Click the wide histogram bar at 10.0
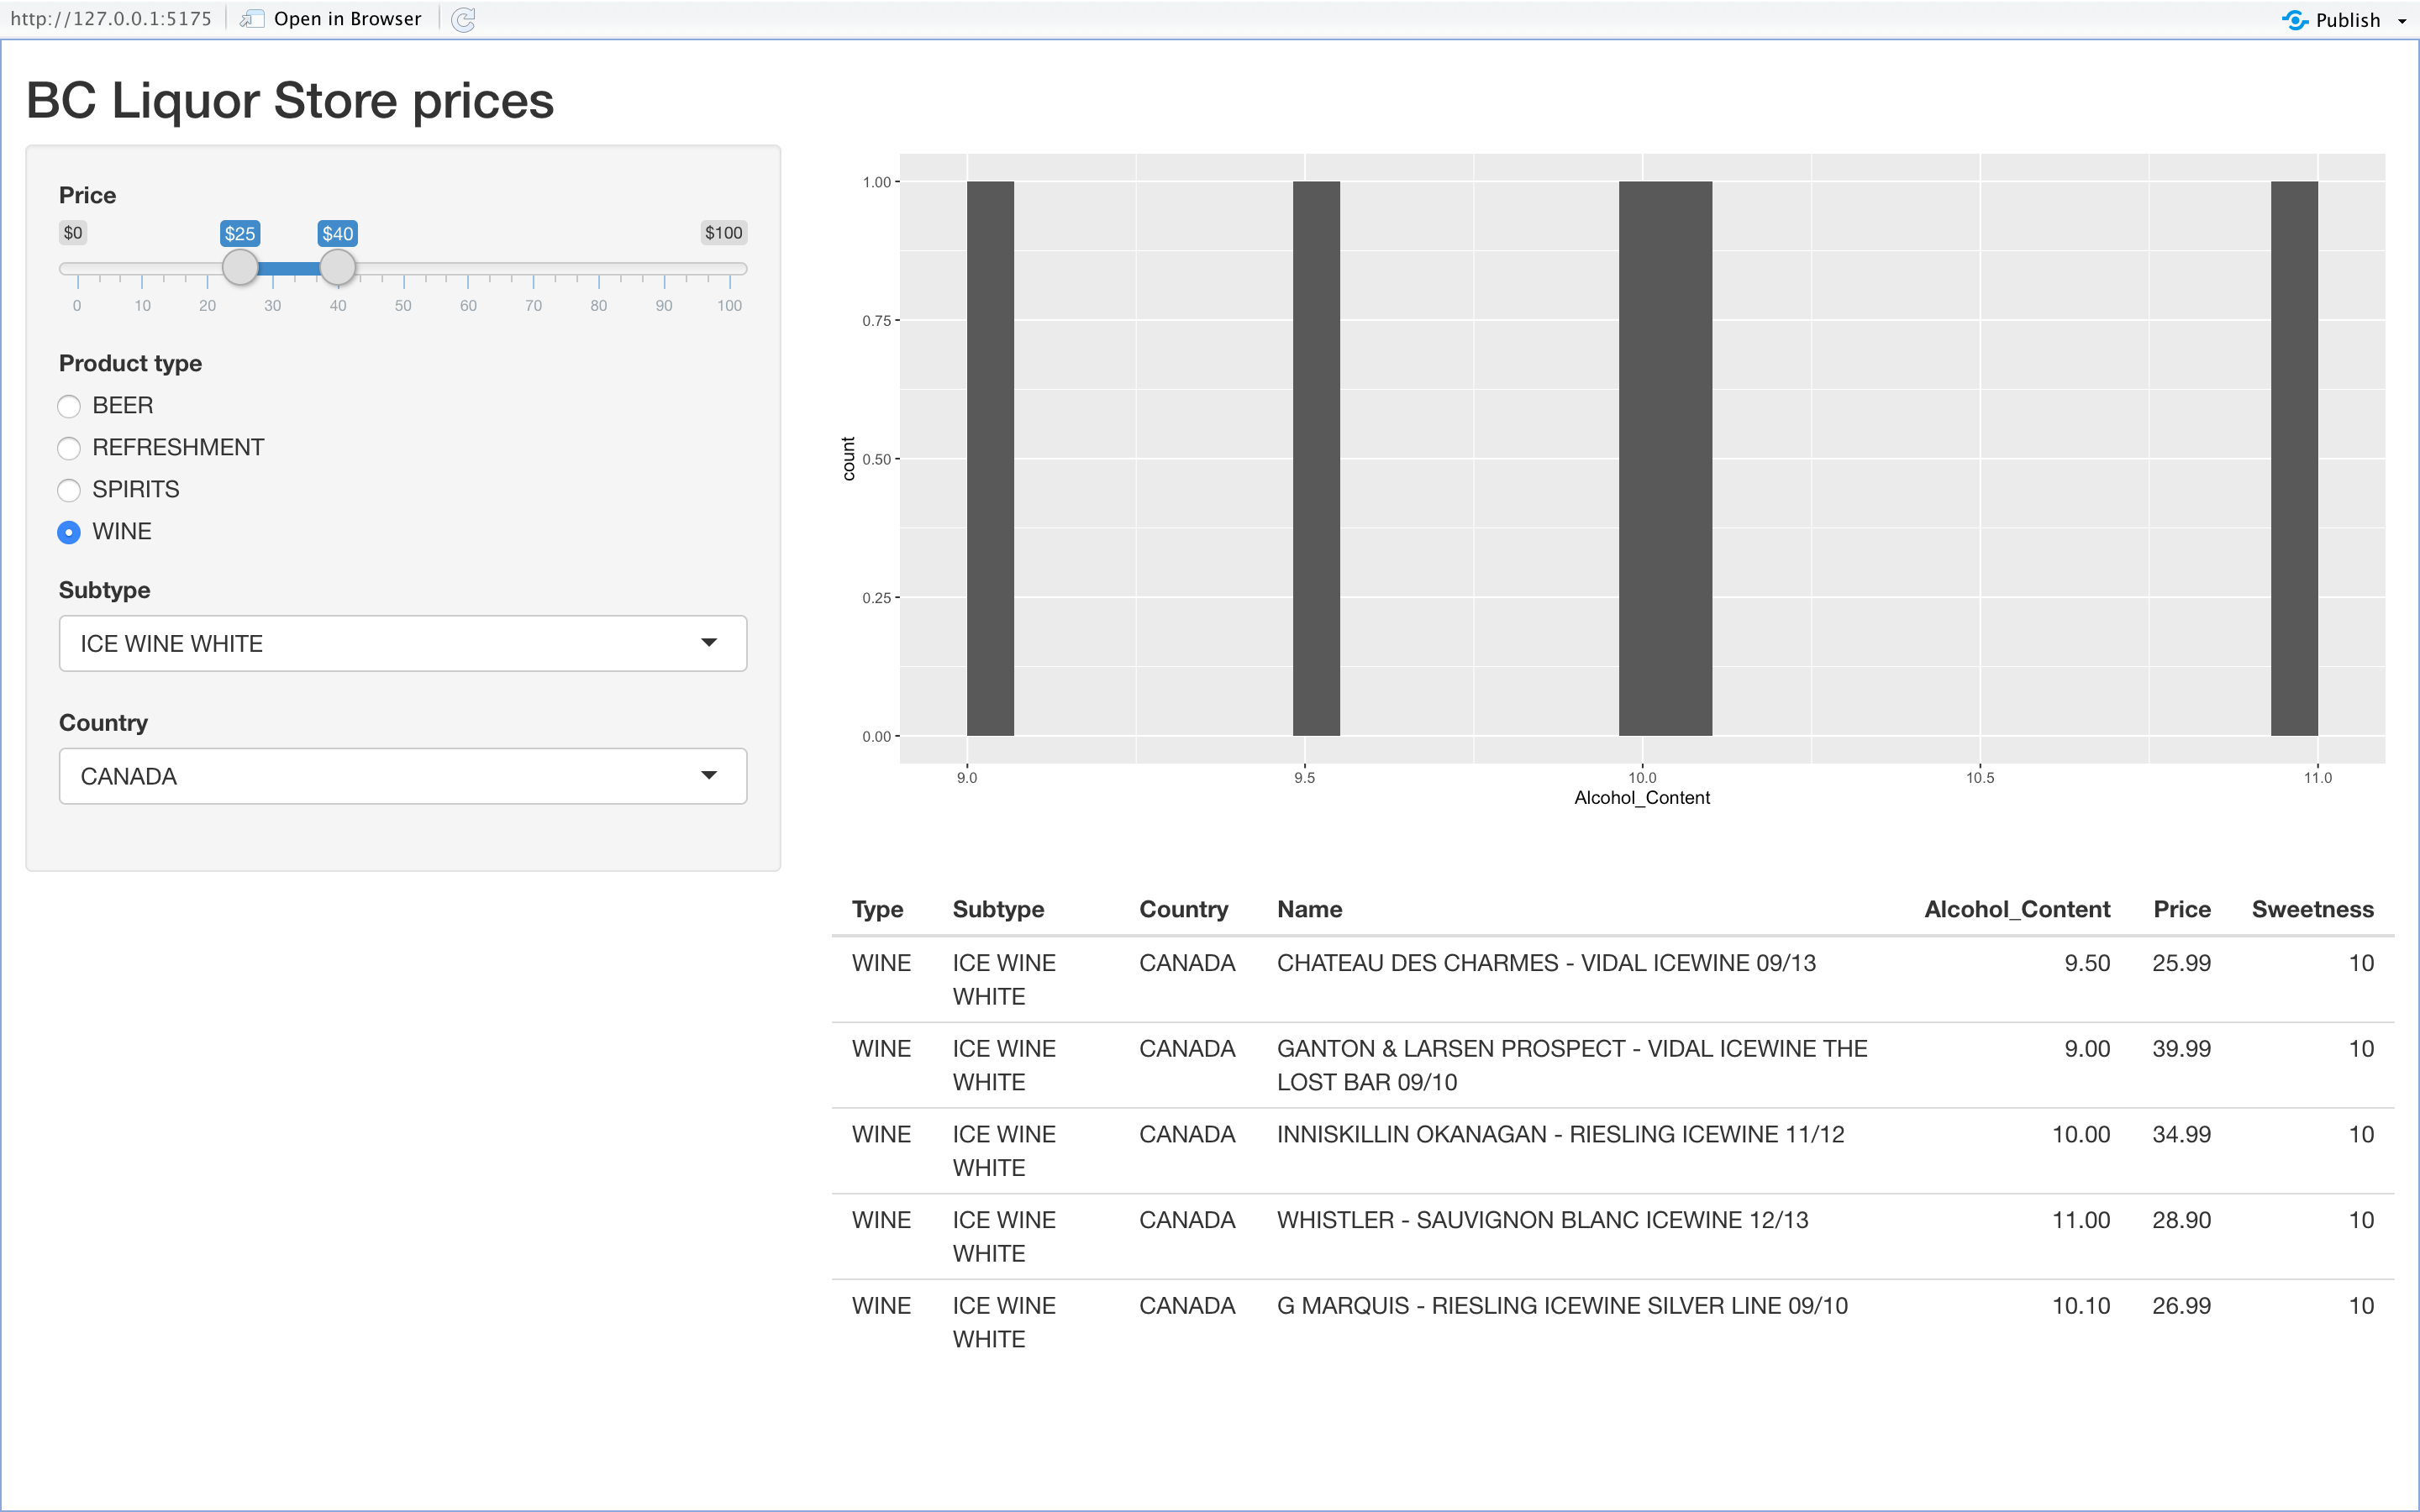 tap(1665, 459)
